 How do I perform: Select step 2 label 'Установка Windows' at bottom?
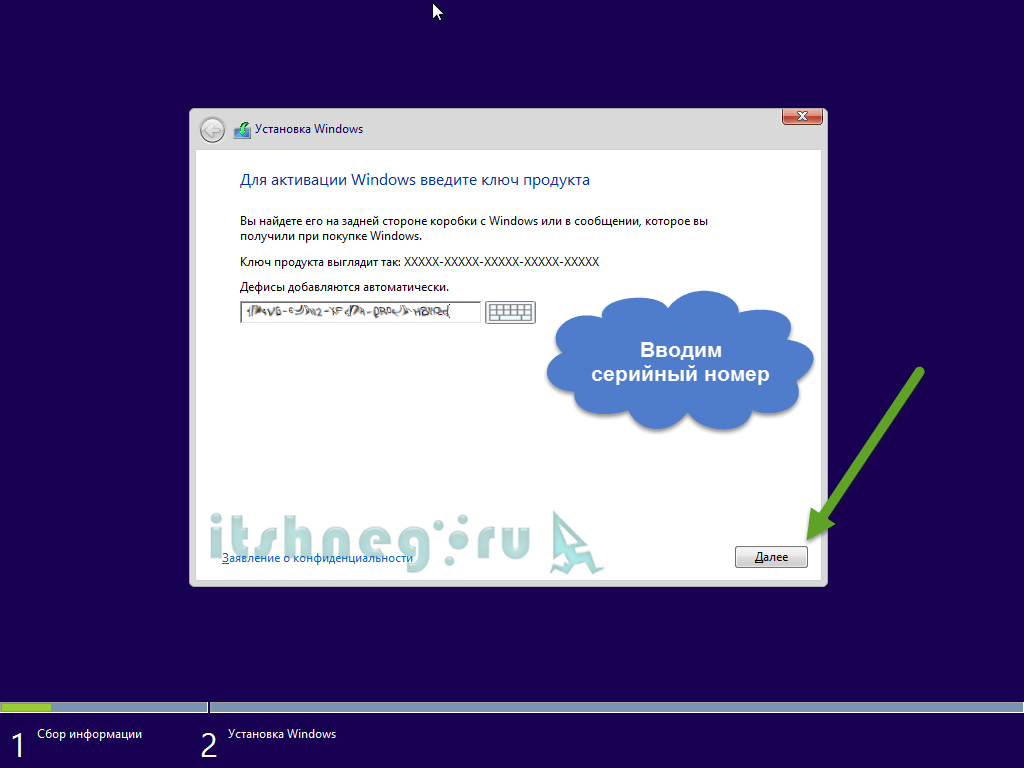tap(282, 734)
